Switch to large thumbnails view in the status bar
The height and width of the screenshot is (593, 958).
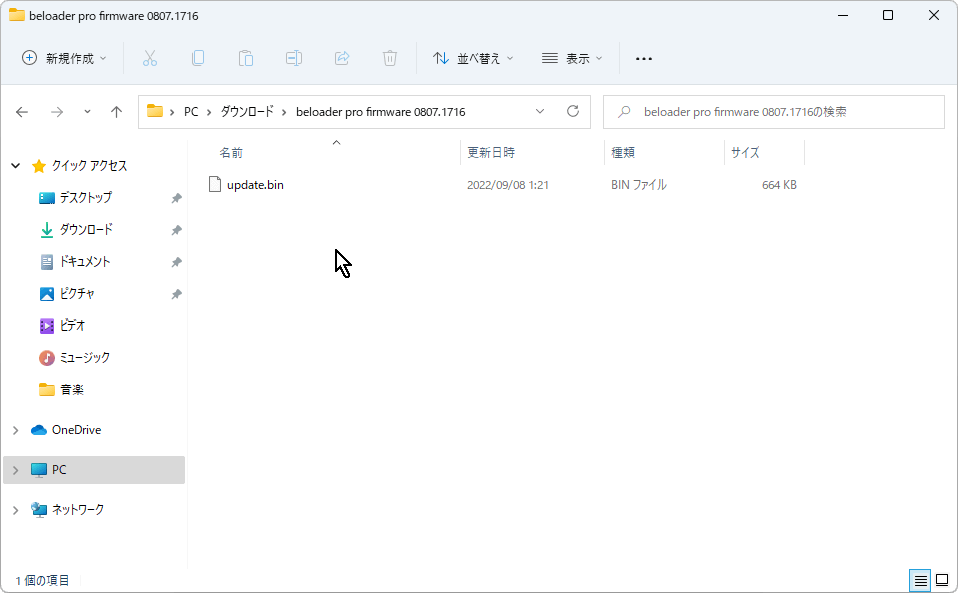pyautogui.click(x=942, y=580)
